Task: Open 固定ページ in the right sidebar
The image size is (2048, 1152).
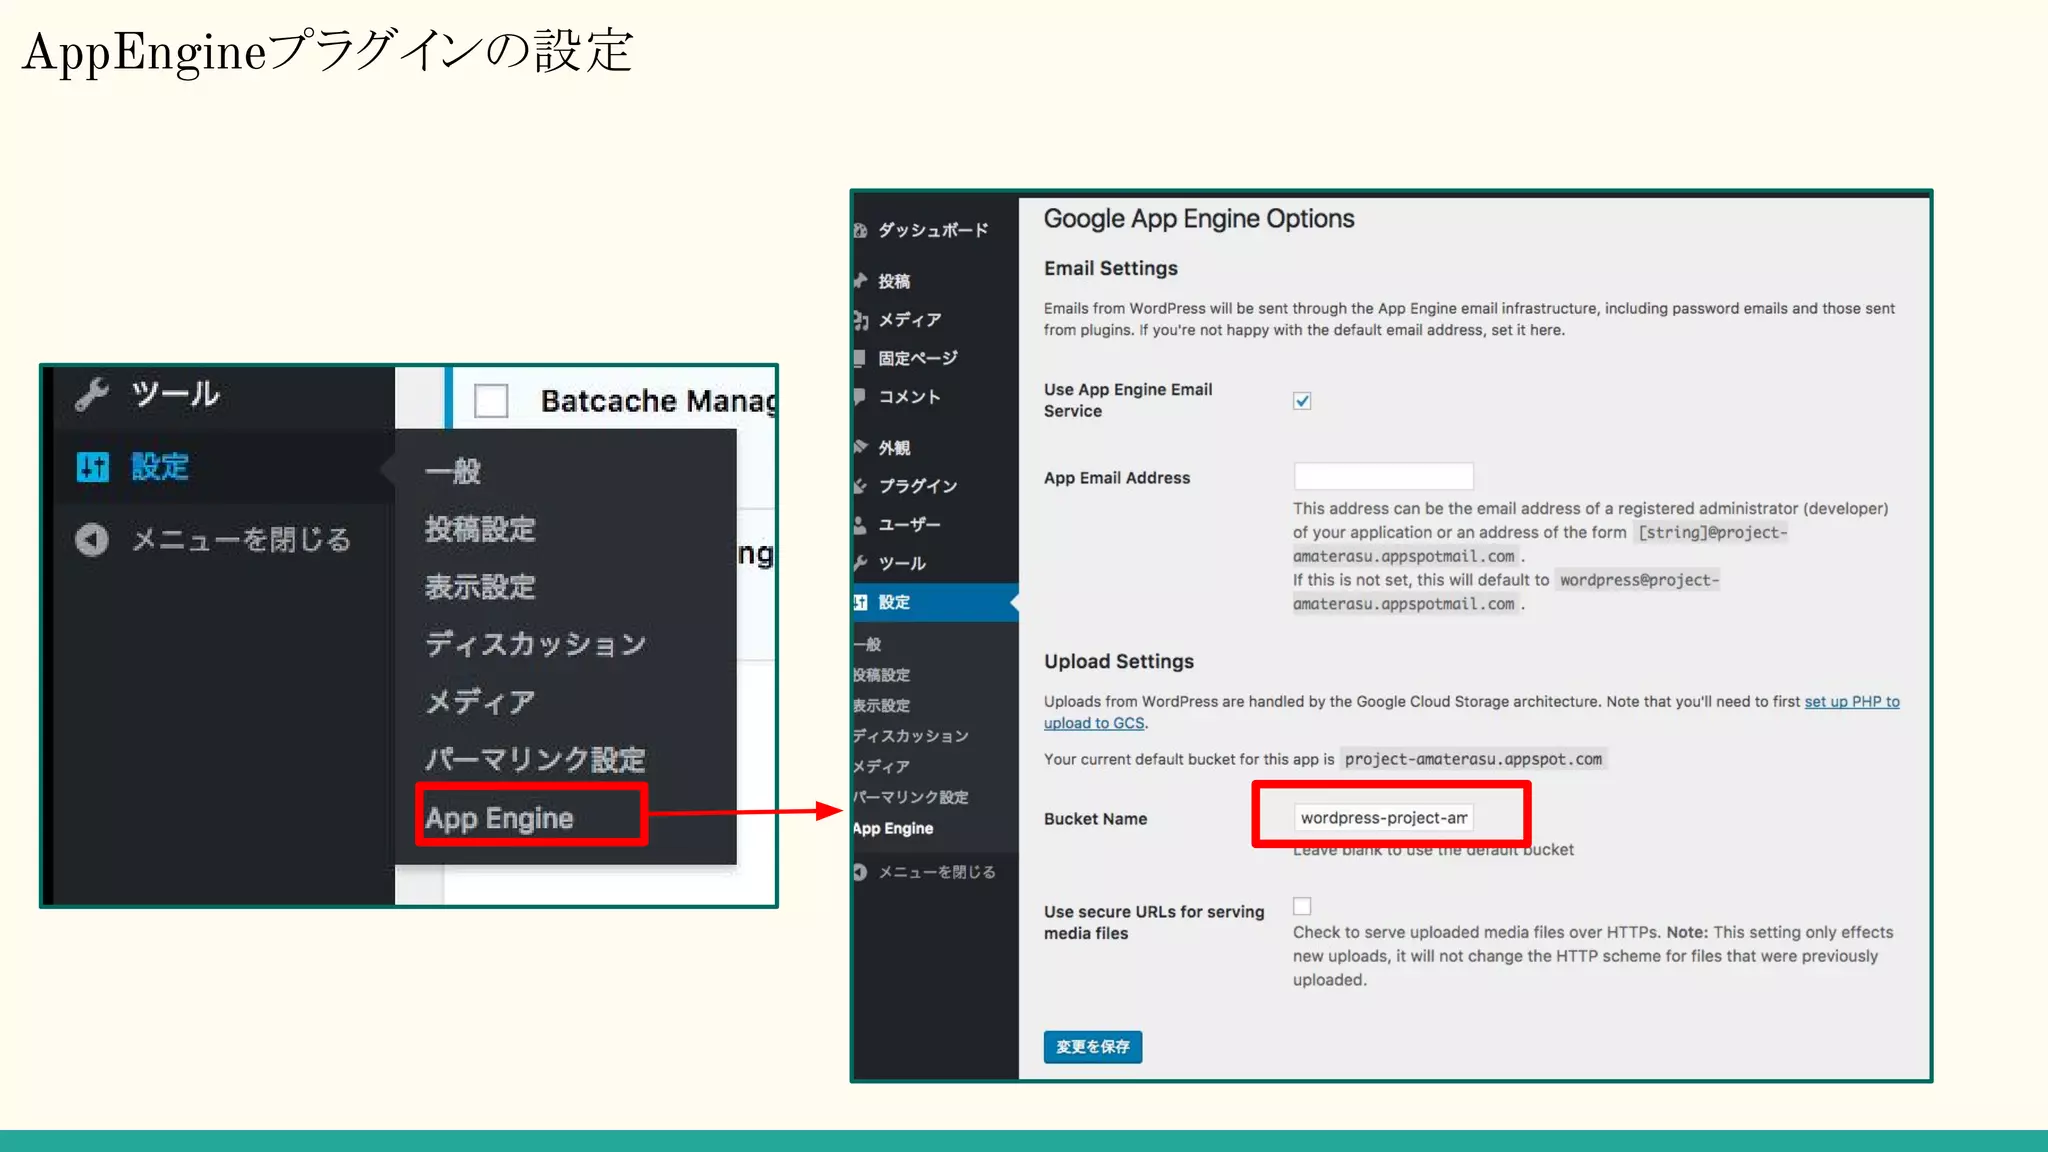Action: click(x=919, y=358)
